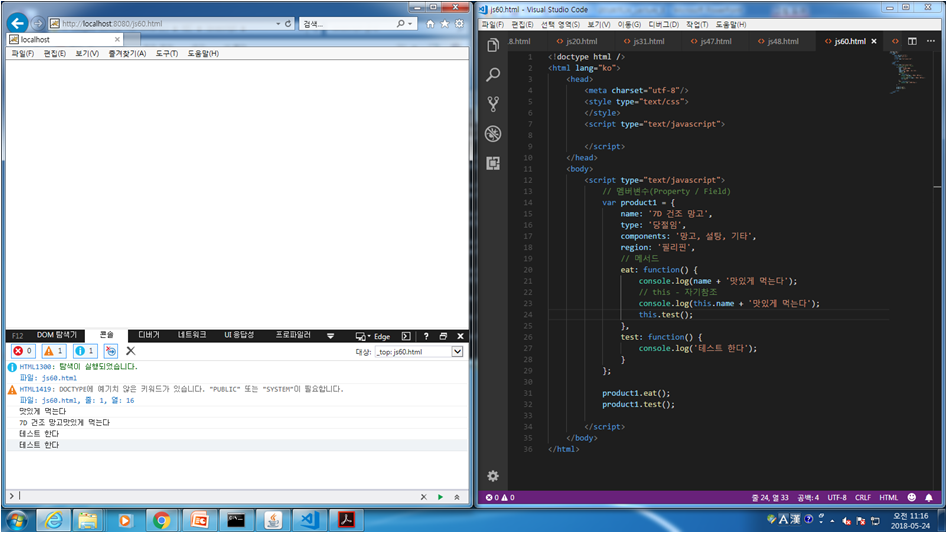Open the js31.html editor tab
The height and width of the screenshot is (533, 947).
[x=644, y=41]
